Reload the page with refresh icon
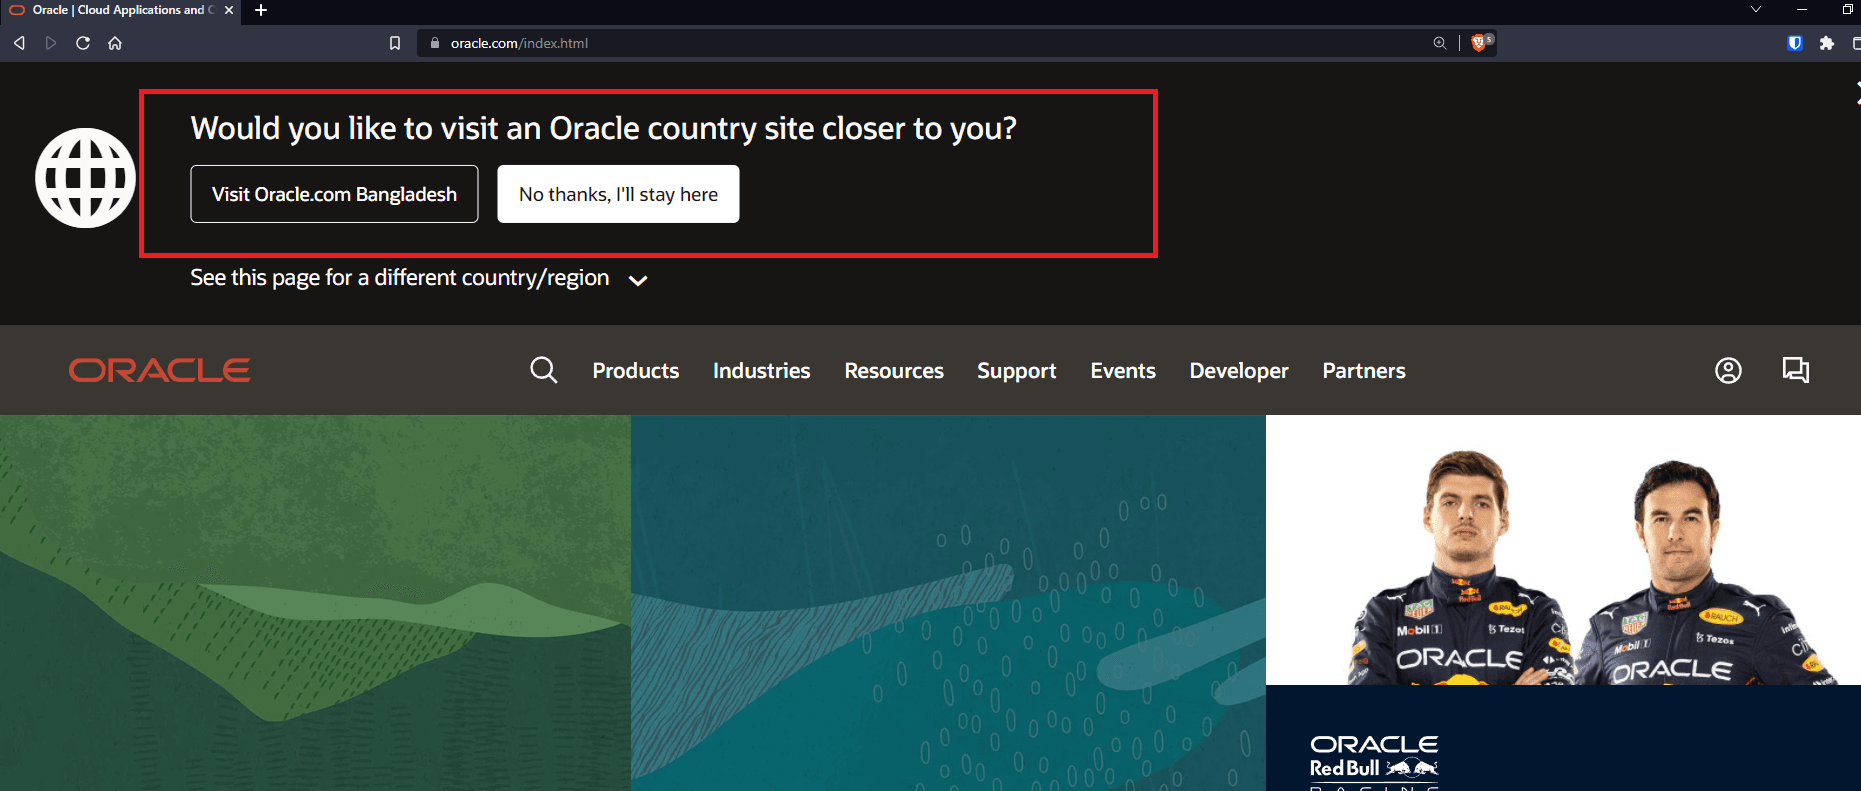1861x791 pixels. point(83,43)
